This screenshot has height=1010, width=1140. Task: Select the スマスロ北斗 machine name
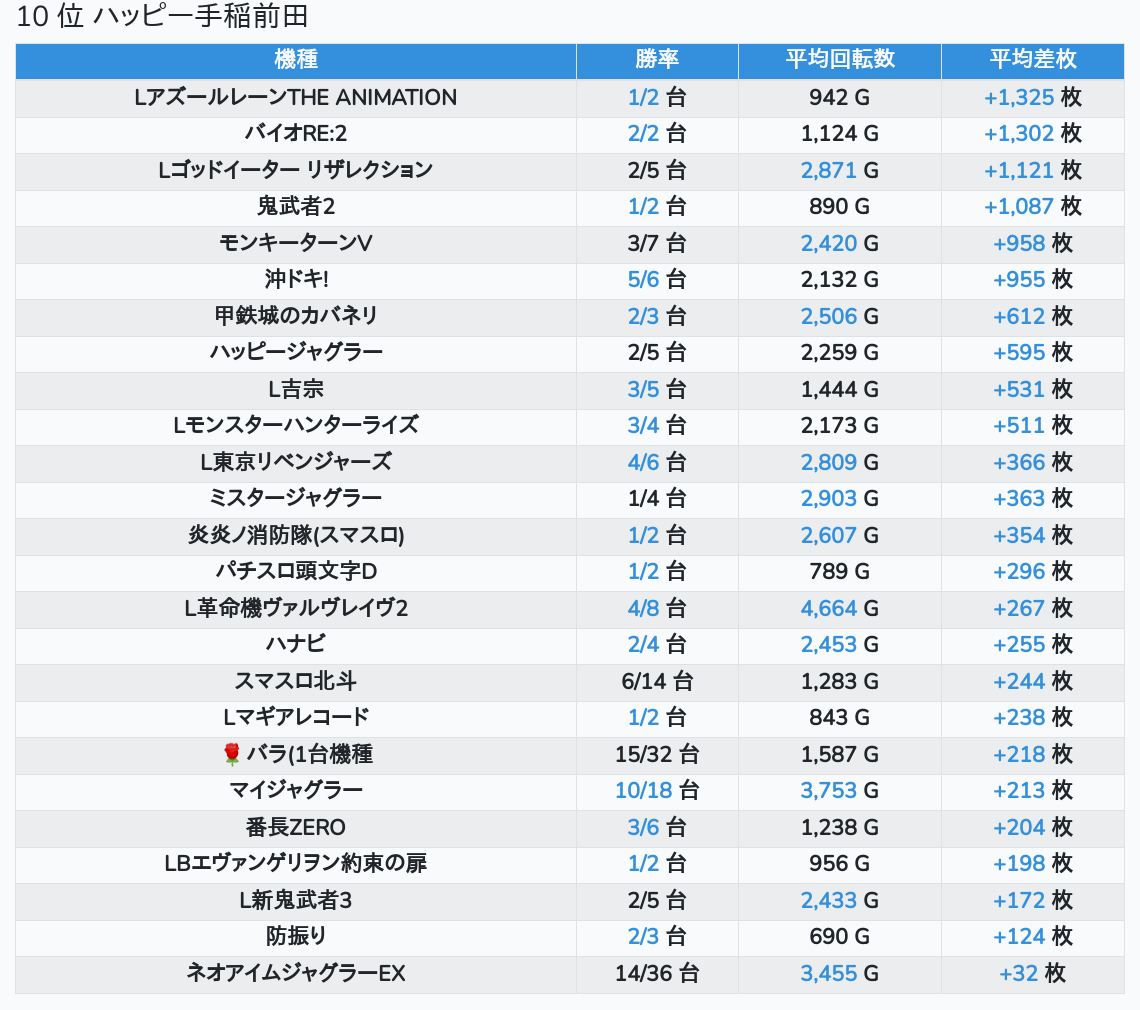296,682
